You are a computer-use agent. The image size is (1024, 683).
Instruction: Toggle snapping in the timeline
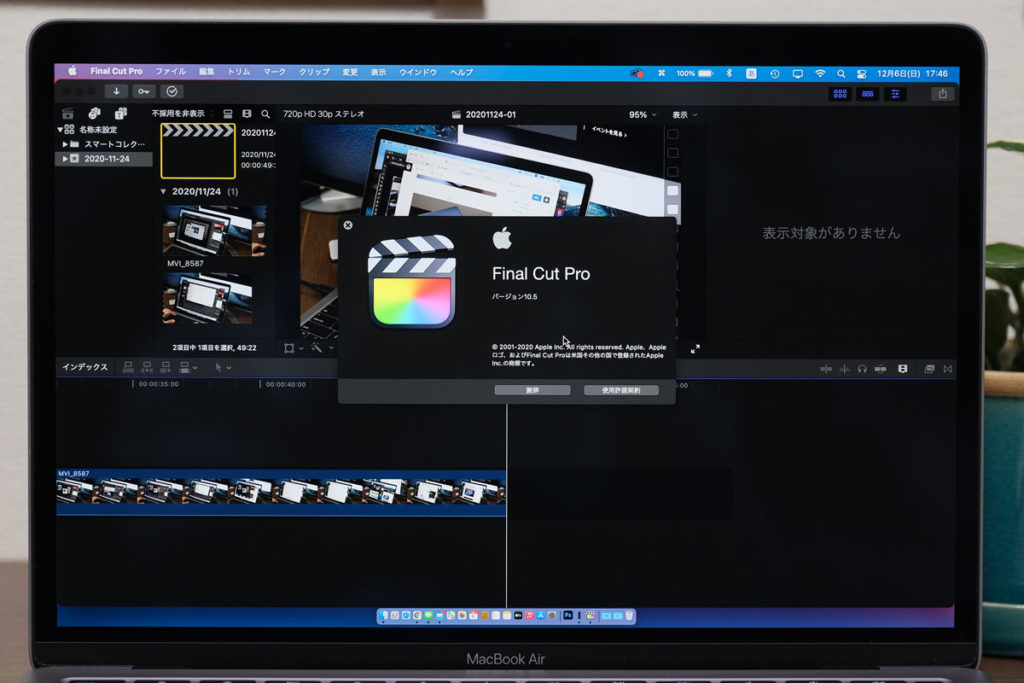(x=880, y=369)
